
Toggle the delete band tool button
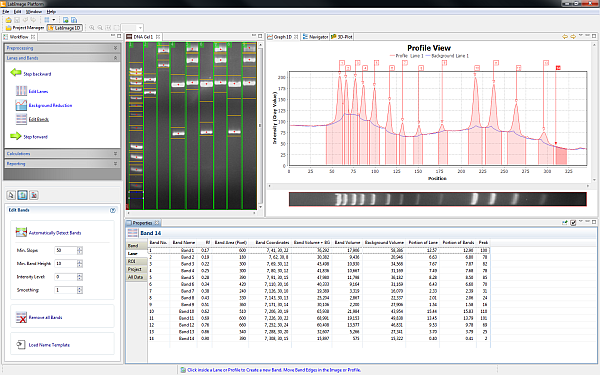(x=34, y=195)
